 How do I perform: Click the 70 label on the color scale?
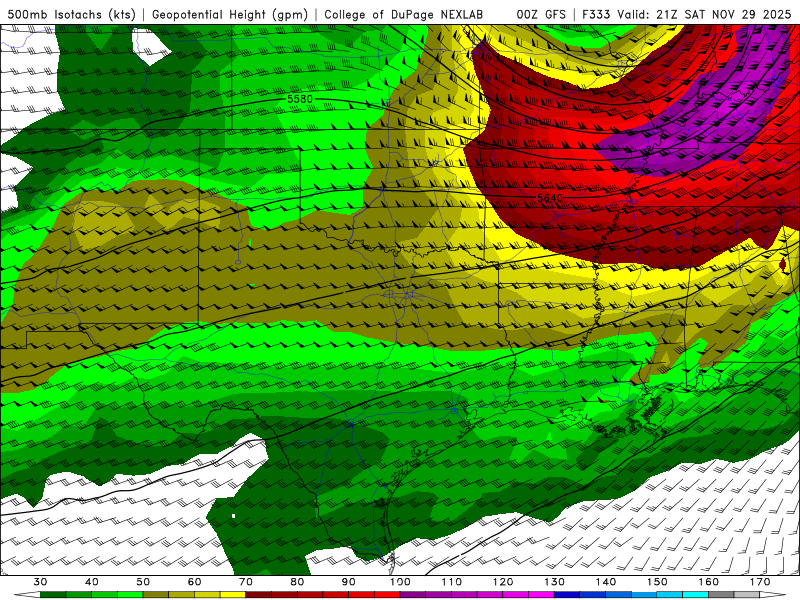point(246,582)
